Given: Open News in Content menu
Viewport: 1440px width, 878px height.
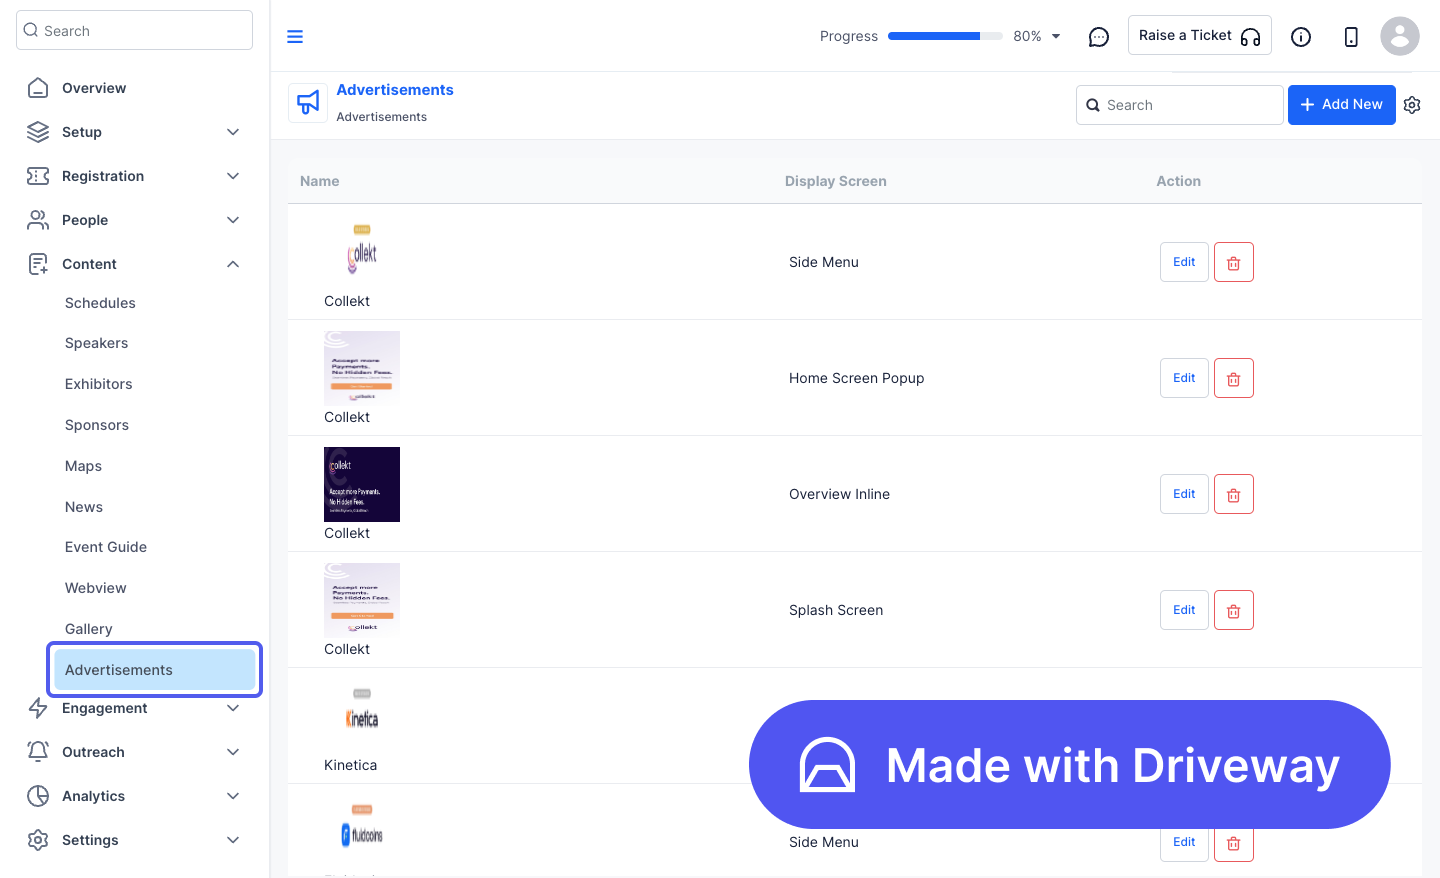Looking at the screenshot, I should [84, 507].
